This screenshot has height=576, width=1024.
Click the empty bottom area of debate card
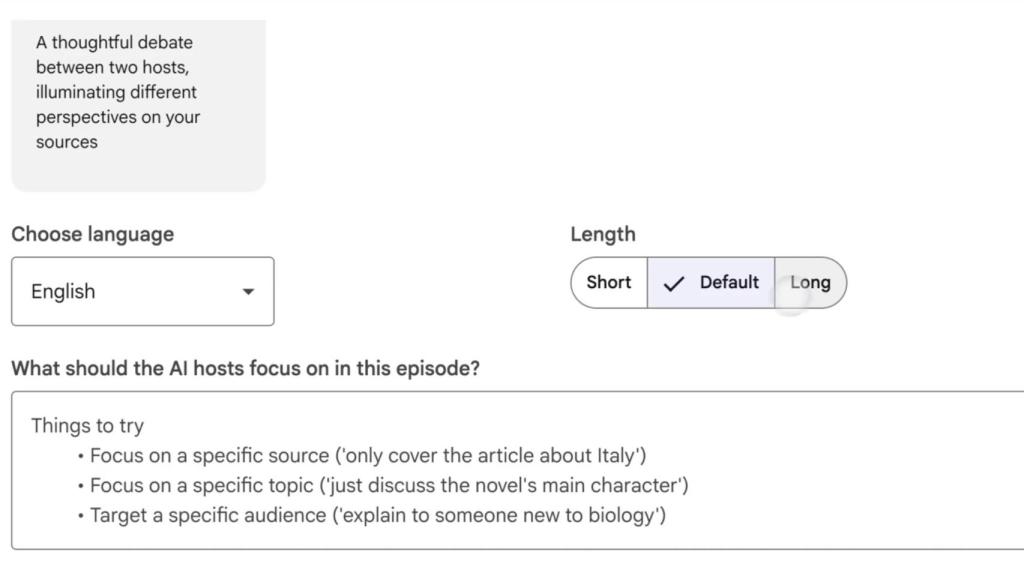[x=138, y=172]
